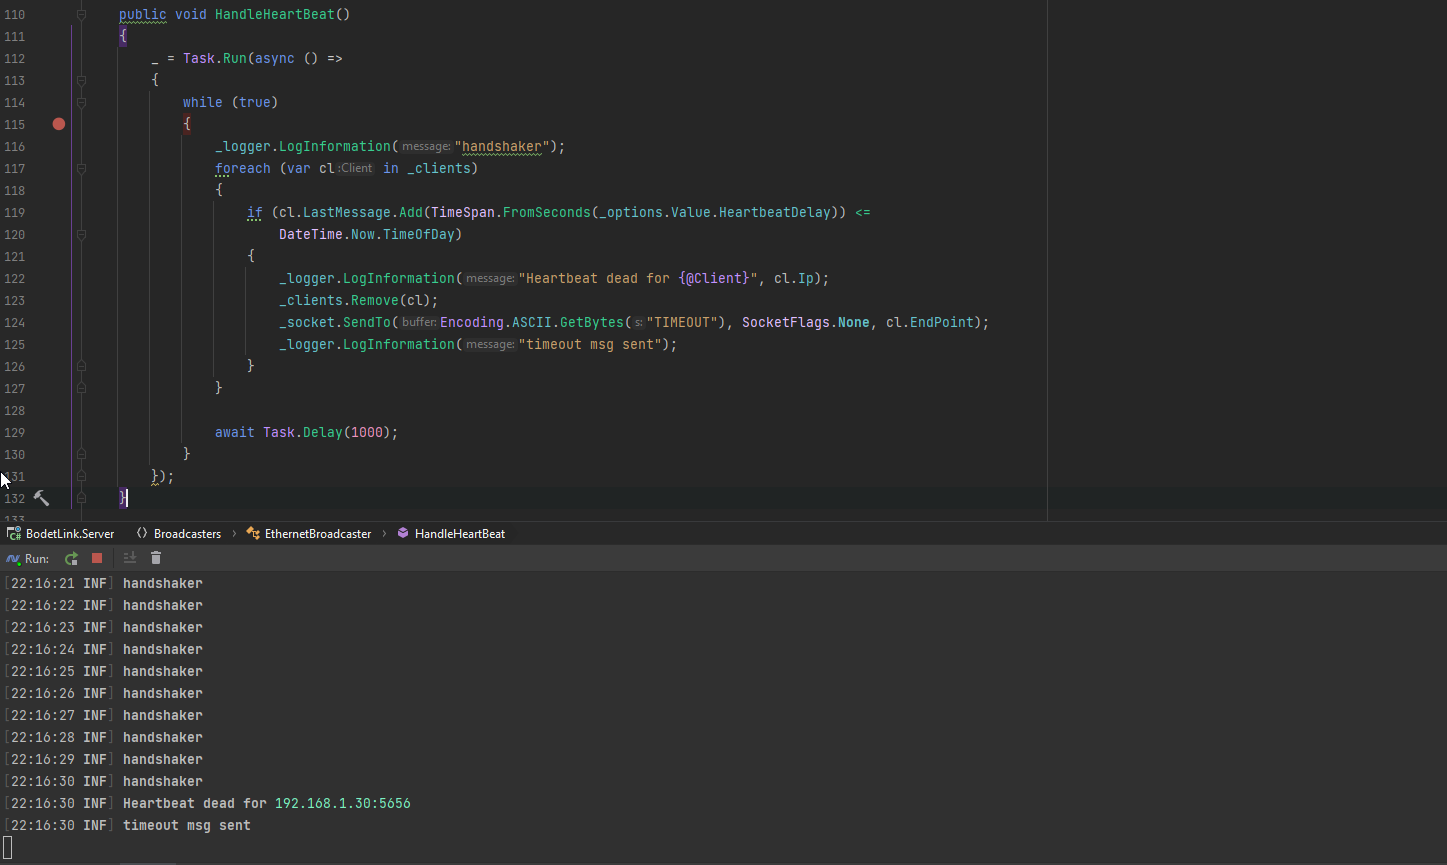
Task: Click the C# project icon for BodetLink.Server
Action: (14, 534)
